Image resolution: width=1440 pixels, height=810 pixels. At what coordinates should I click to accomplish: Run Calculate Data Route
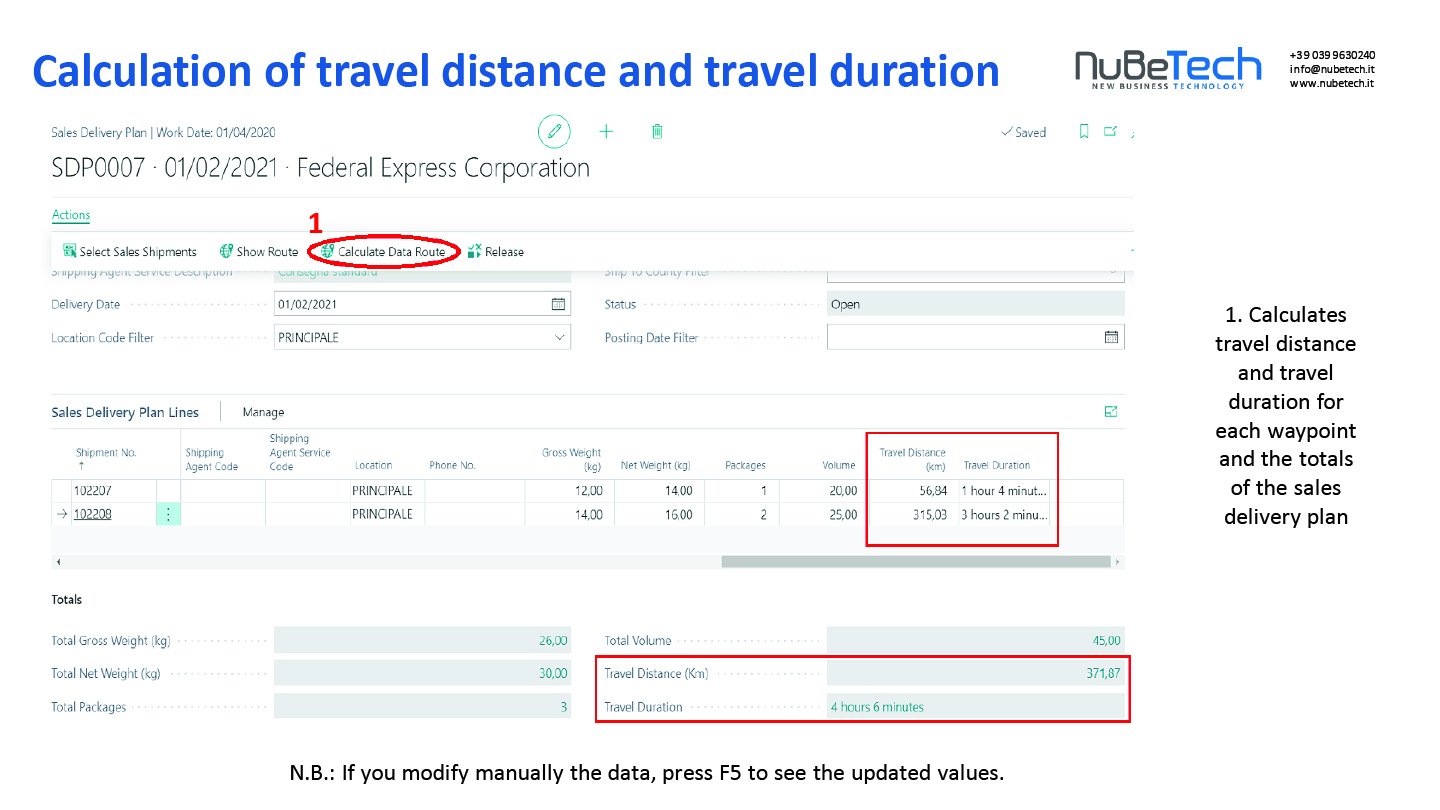tap(383, 252)
